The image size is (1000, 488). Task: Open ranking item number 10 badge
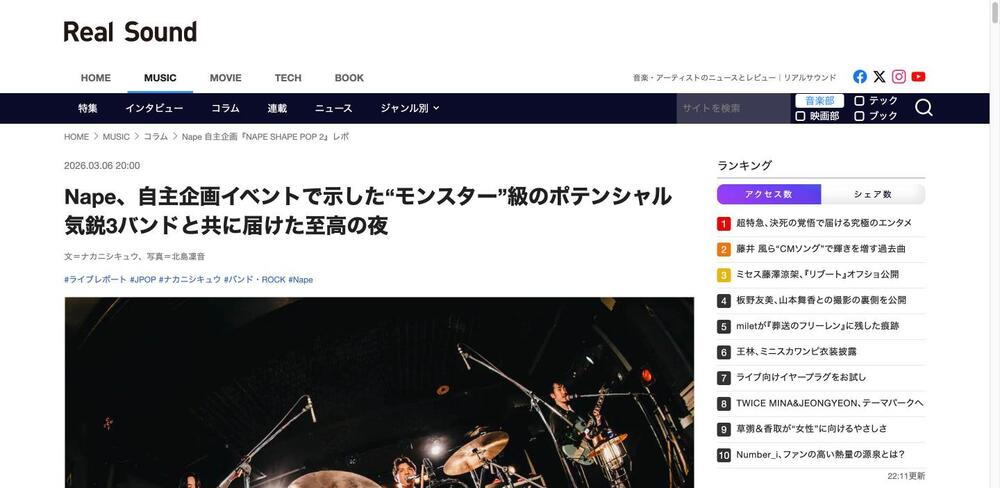tap(723, 455)
